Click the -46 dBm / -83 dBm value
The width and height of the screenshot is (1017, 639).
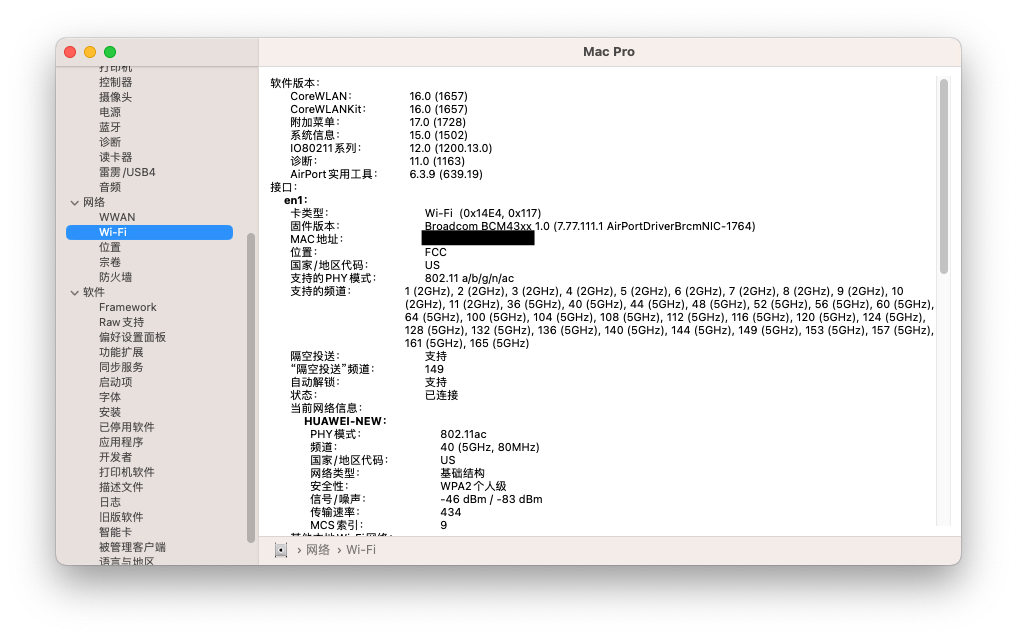[x=491, y=499]
